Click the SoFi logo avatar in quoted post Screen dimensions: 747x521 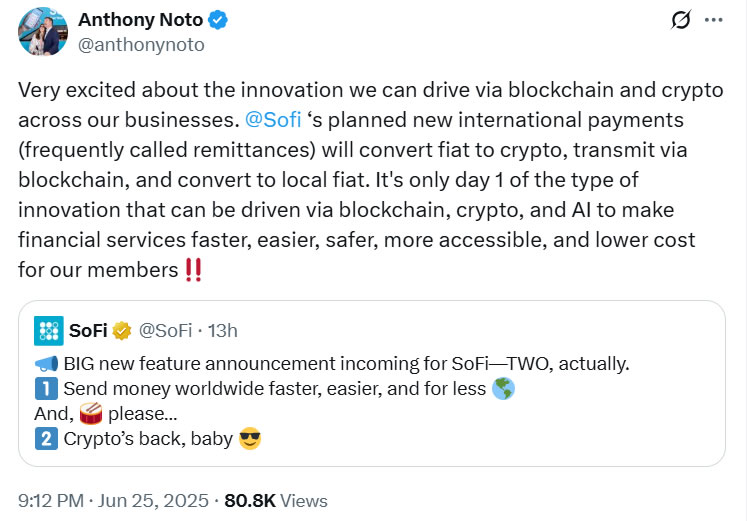coord(48,331)
